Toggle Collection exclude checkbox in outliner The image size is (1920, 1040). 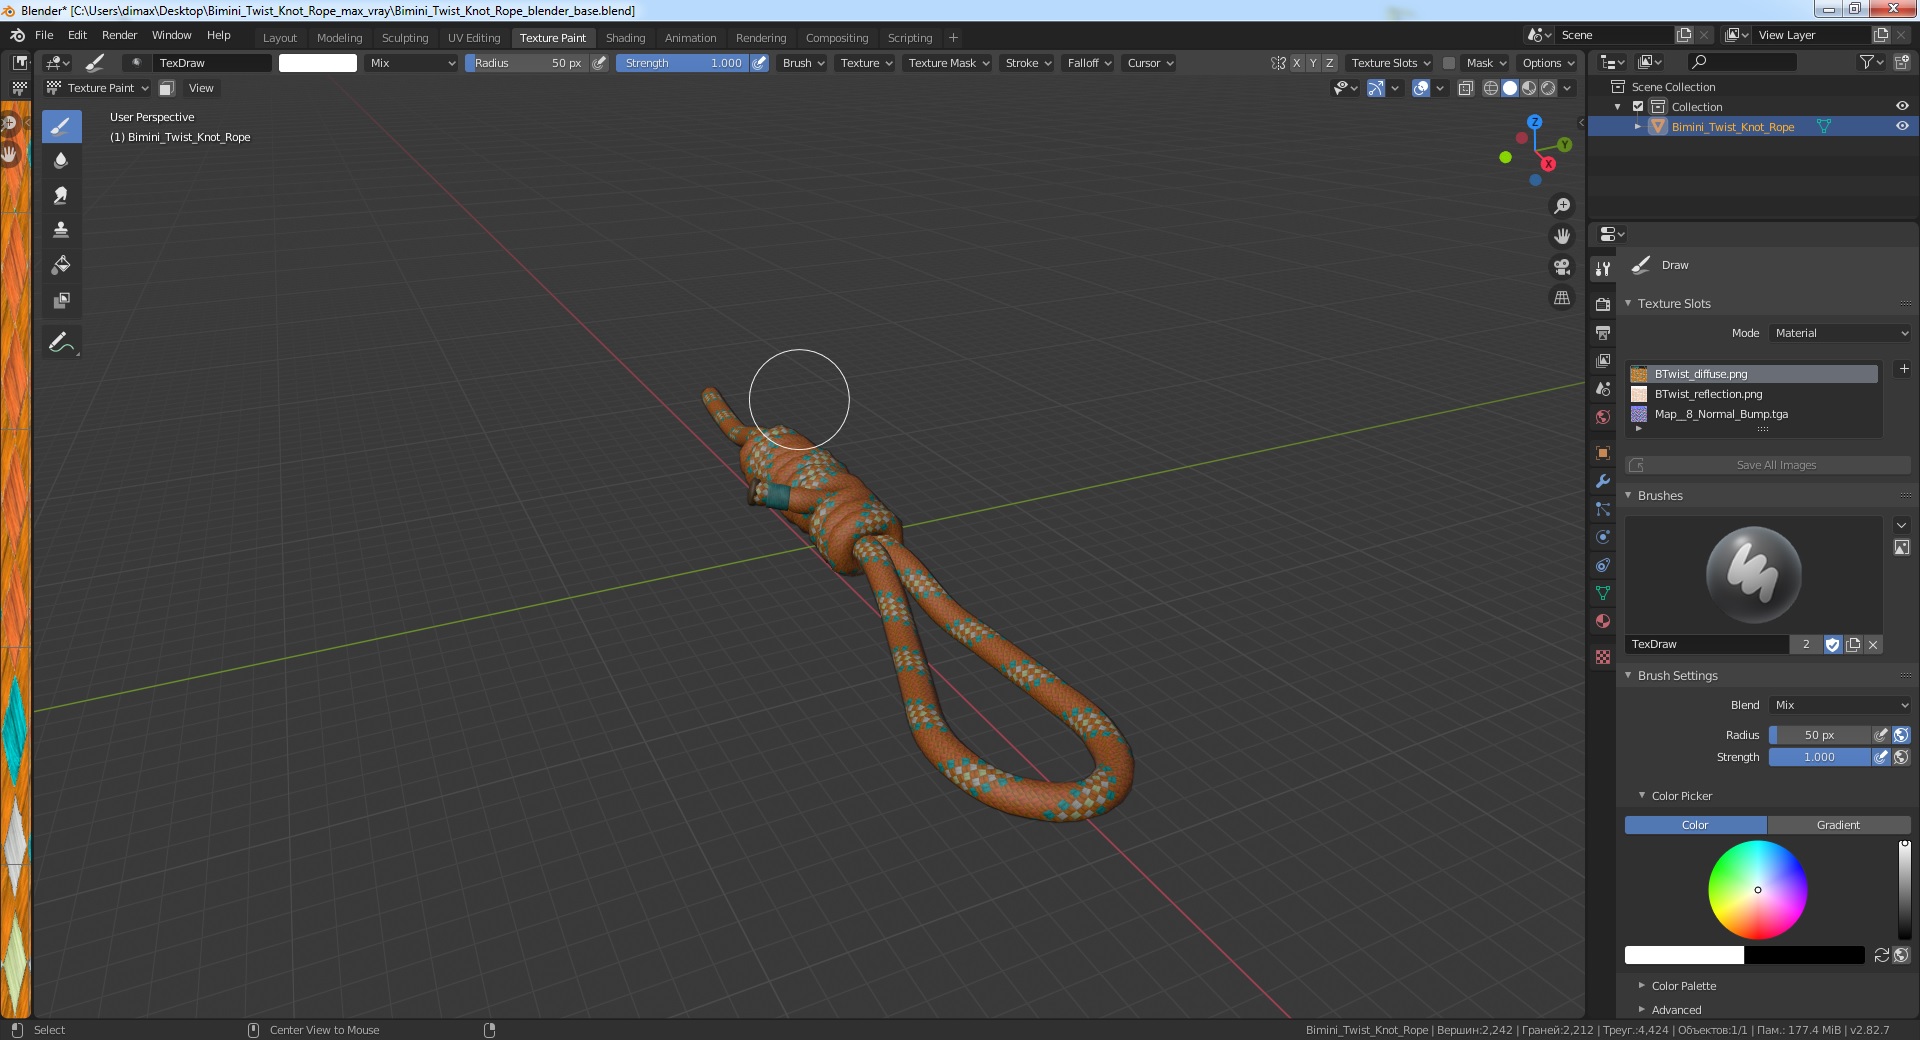1638,106
